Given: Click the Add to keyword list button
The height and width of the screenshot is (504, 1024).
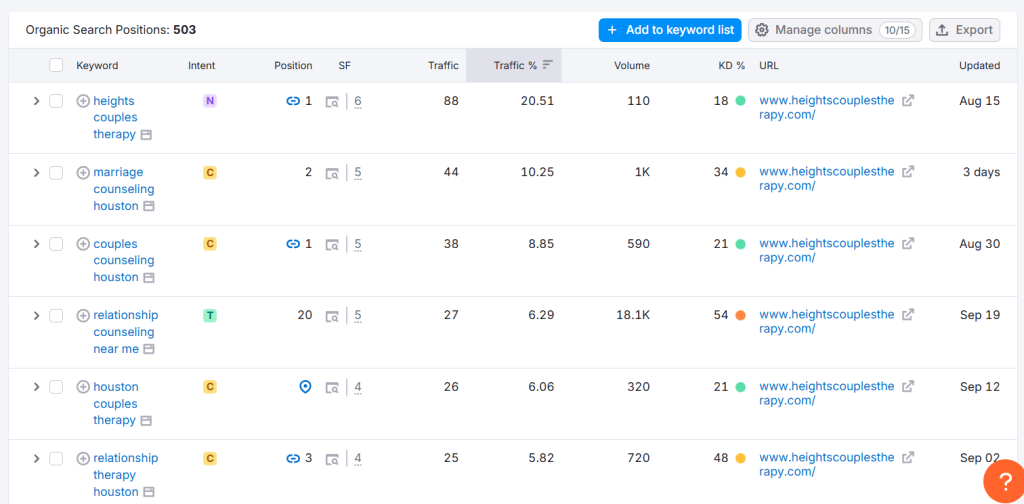Looking at the screenshot, I should click(670, 30).
